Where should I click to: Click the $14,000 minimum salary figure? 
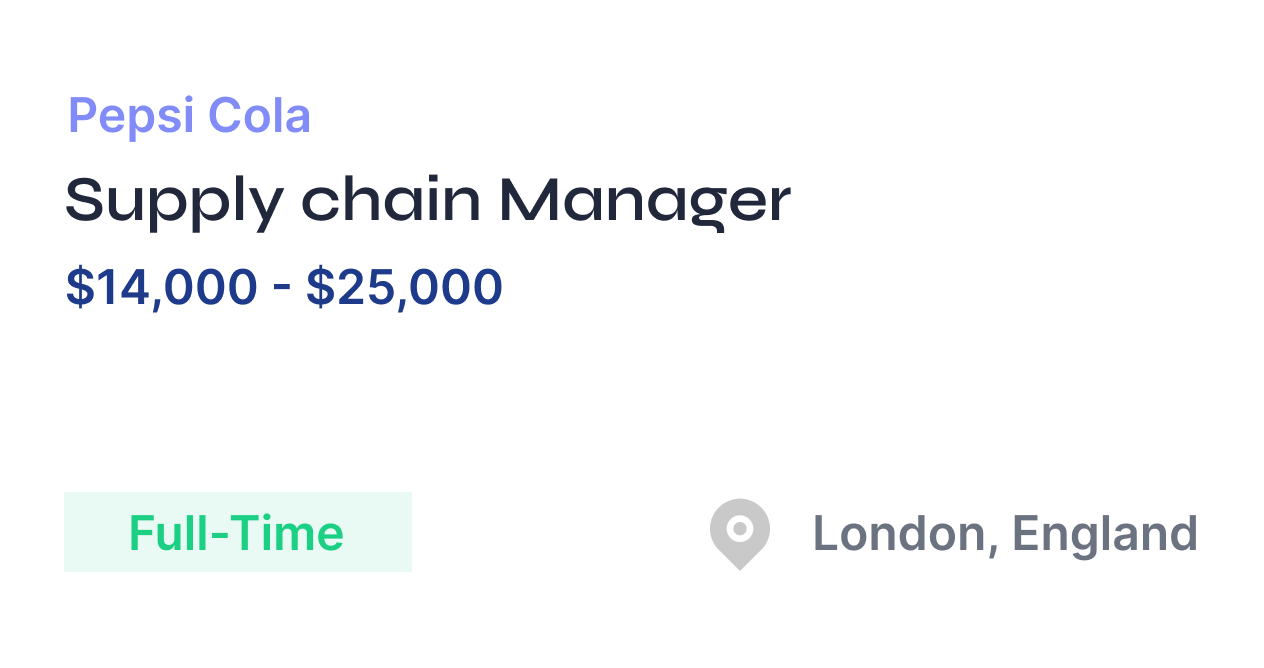pyautogui.click(x=161, y=288)
